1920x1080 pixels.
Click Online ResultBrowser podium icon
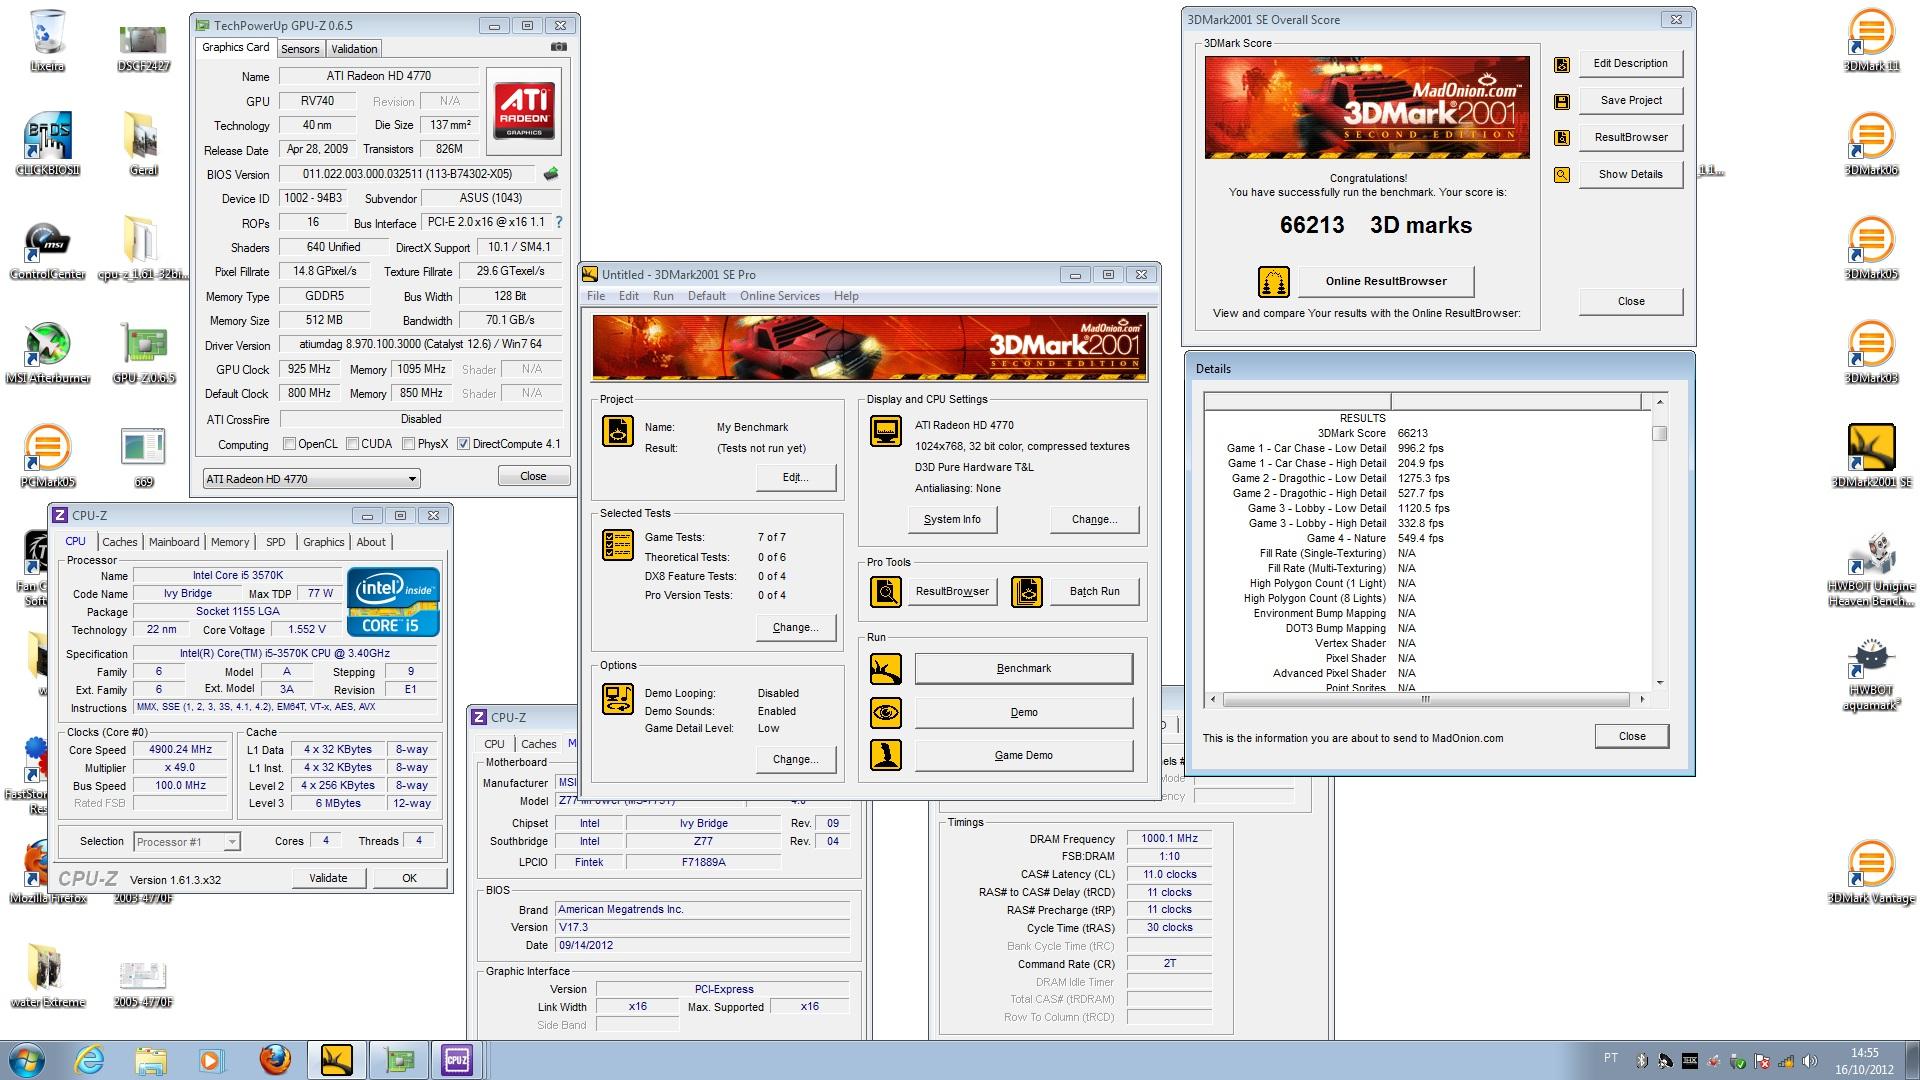click(1273, 282)
